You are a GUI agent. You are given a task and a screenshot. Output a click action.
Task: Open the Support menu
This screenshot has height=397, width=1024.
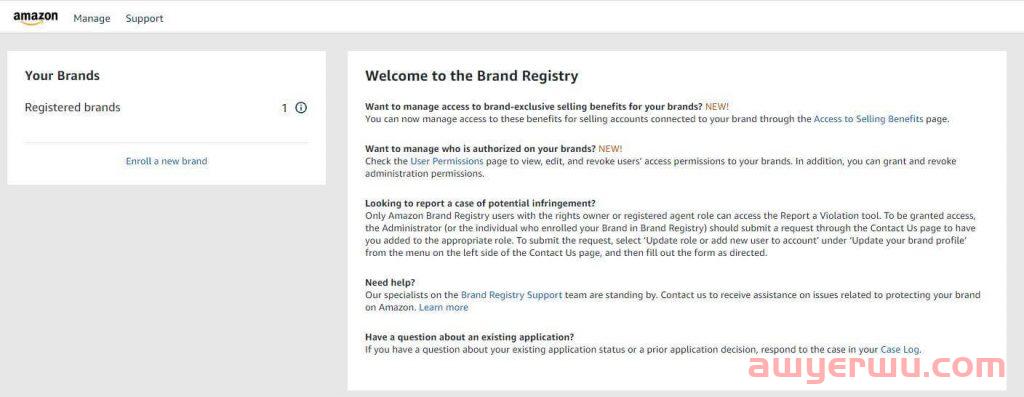[144, 18]
